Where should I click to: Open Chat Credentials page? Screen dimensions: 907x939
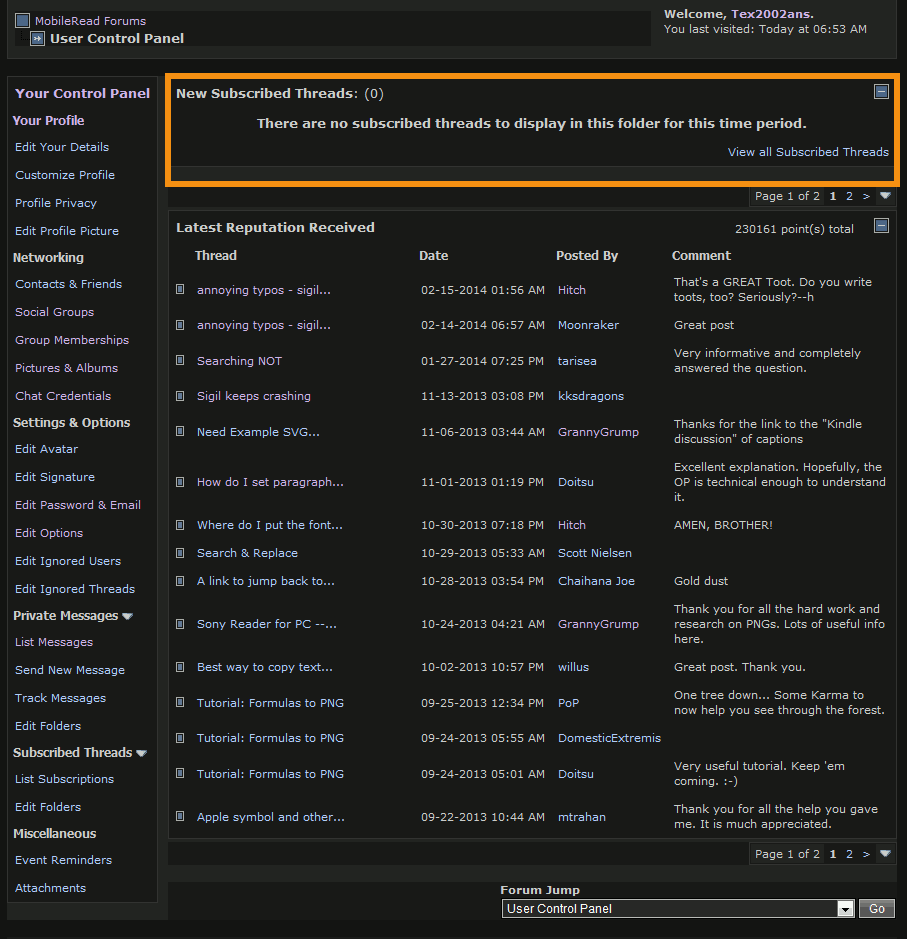tap(63, 396)
